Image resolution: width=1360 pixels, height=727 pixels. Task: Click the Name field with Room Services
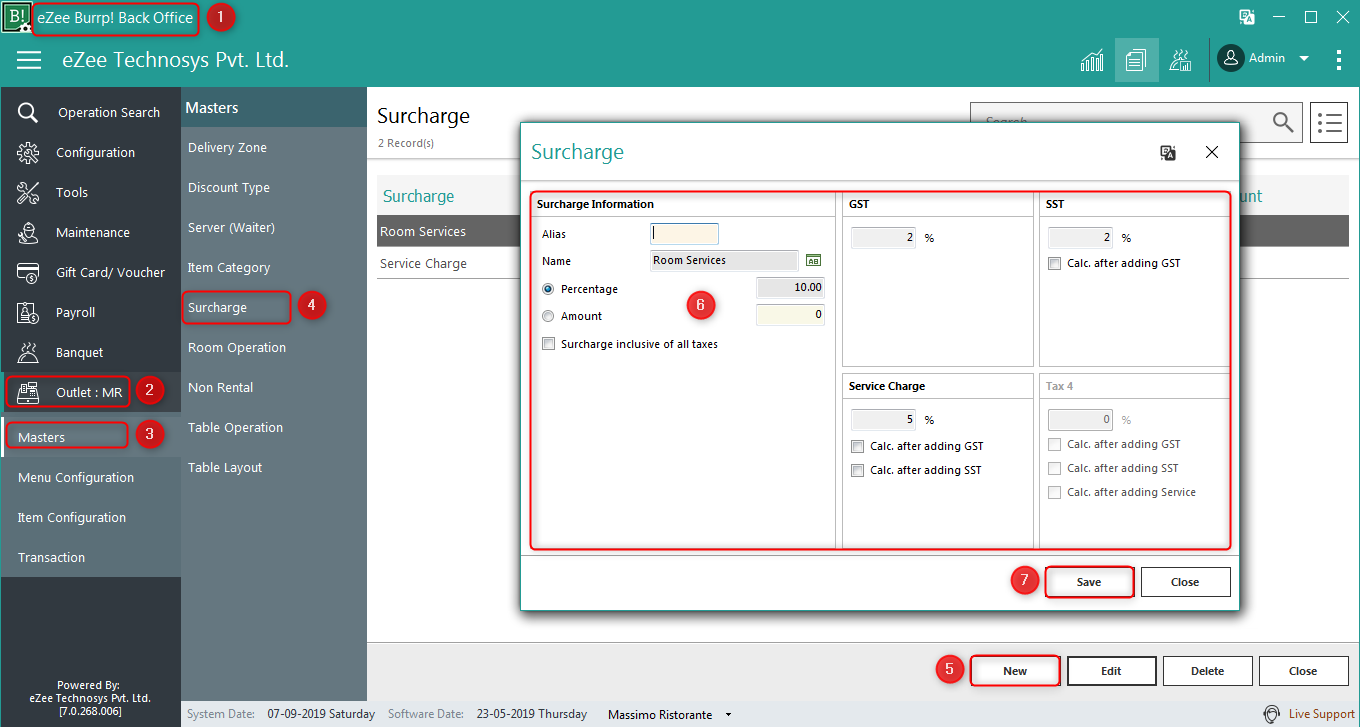724,261
